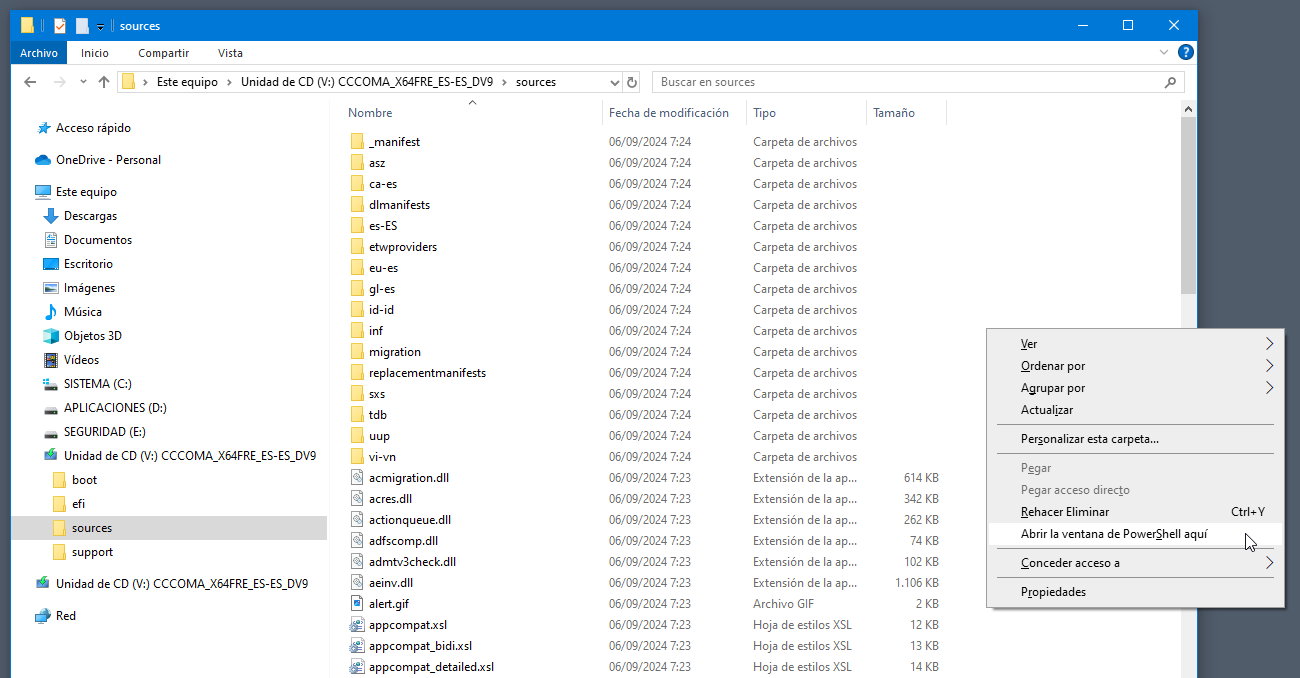The width and height of the screenshot is (1300, 678).
Task: Select Propiedades from the context menu
Action: (x=1053, y=592)
